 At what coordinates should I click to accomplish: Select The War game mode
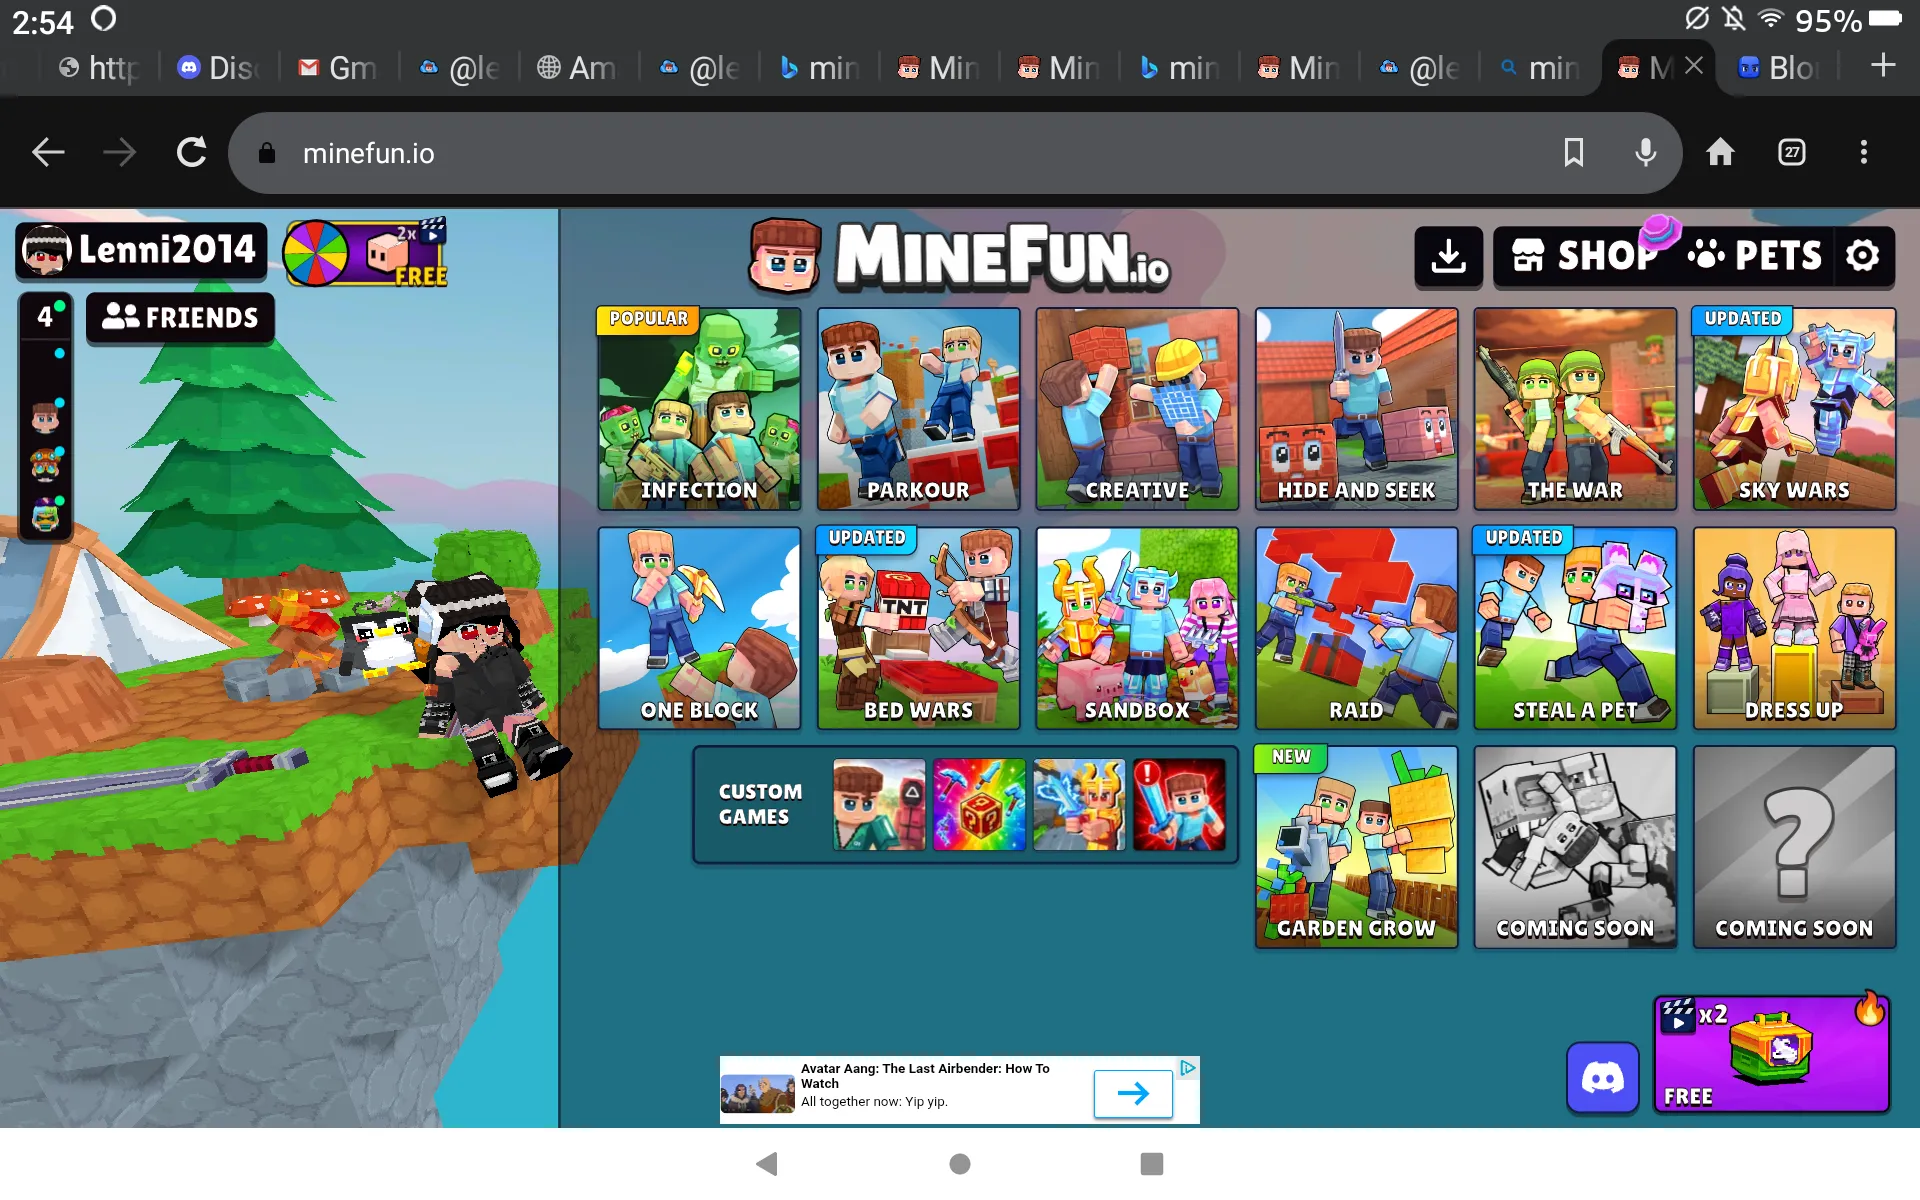[x=1575, y=409]
